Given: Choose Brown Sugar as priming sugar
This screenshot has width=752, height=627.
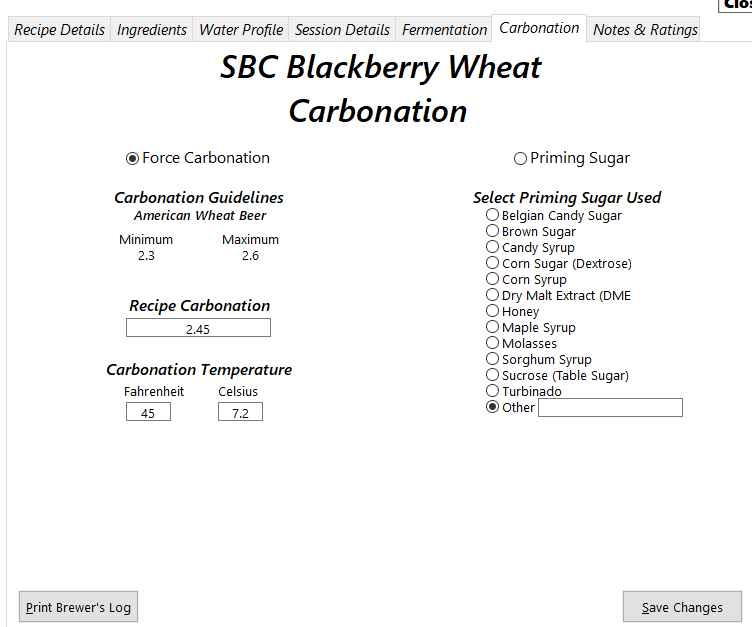Looking at the screenshot, I should click(x=492, y=231).
